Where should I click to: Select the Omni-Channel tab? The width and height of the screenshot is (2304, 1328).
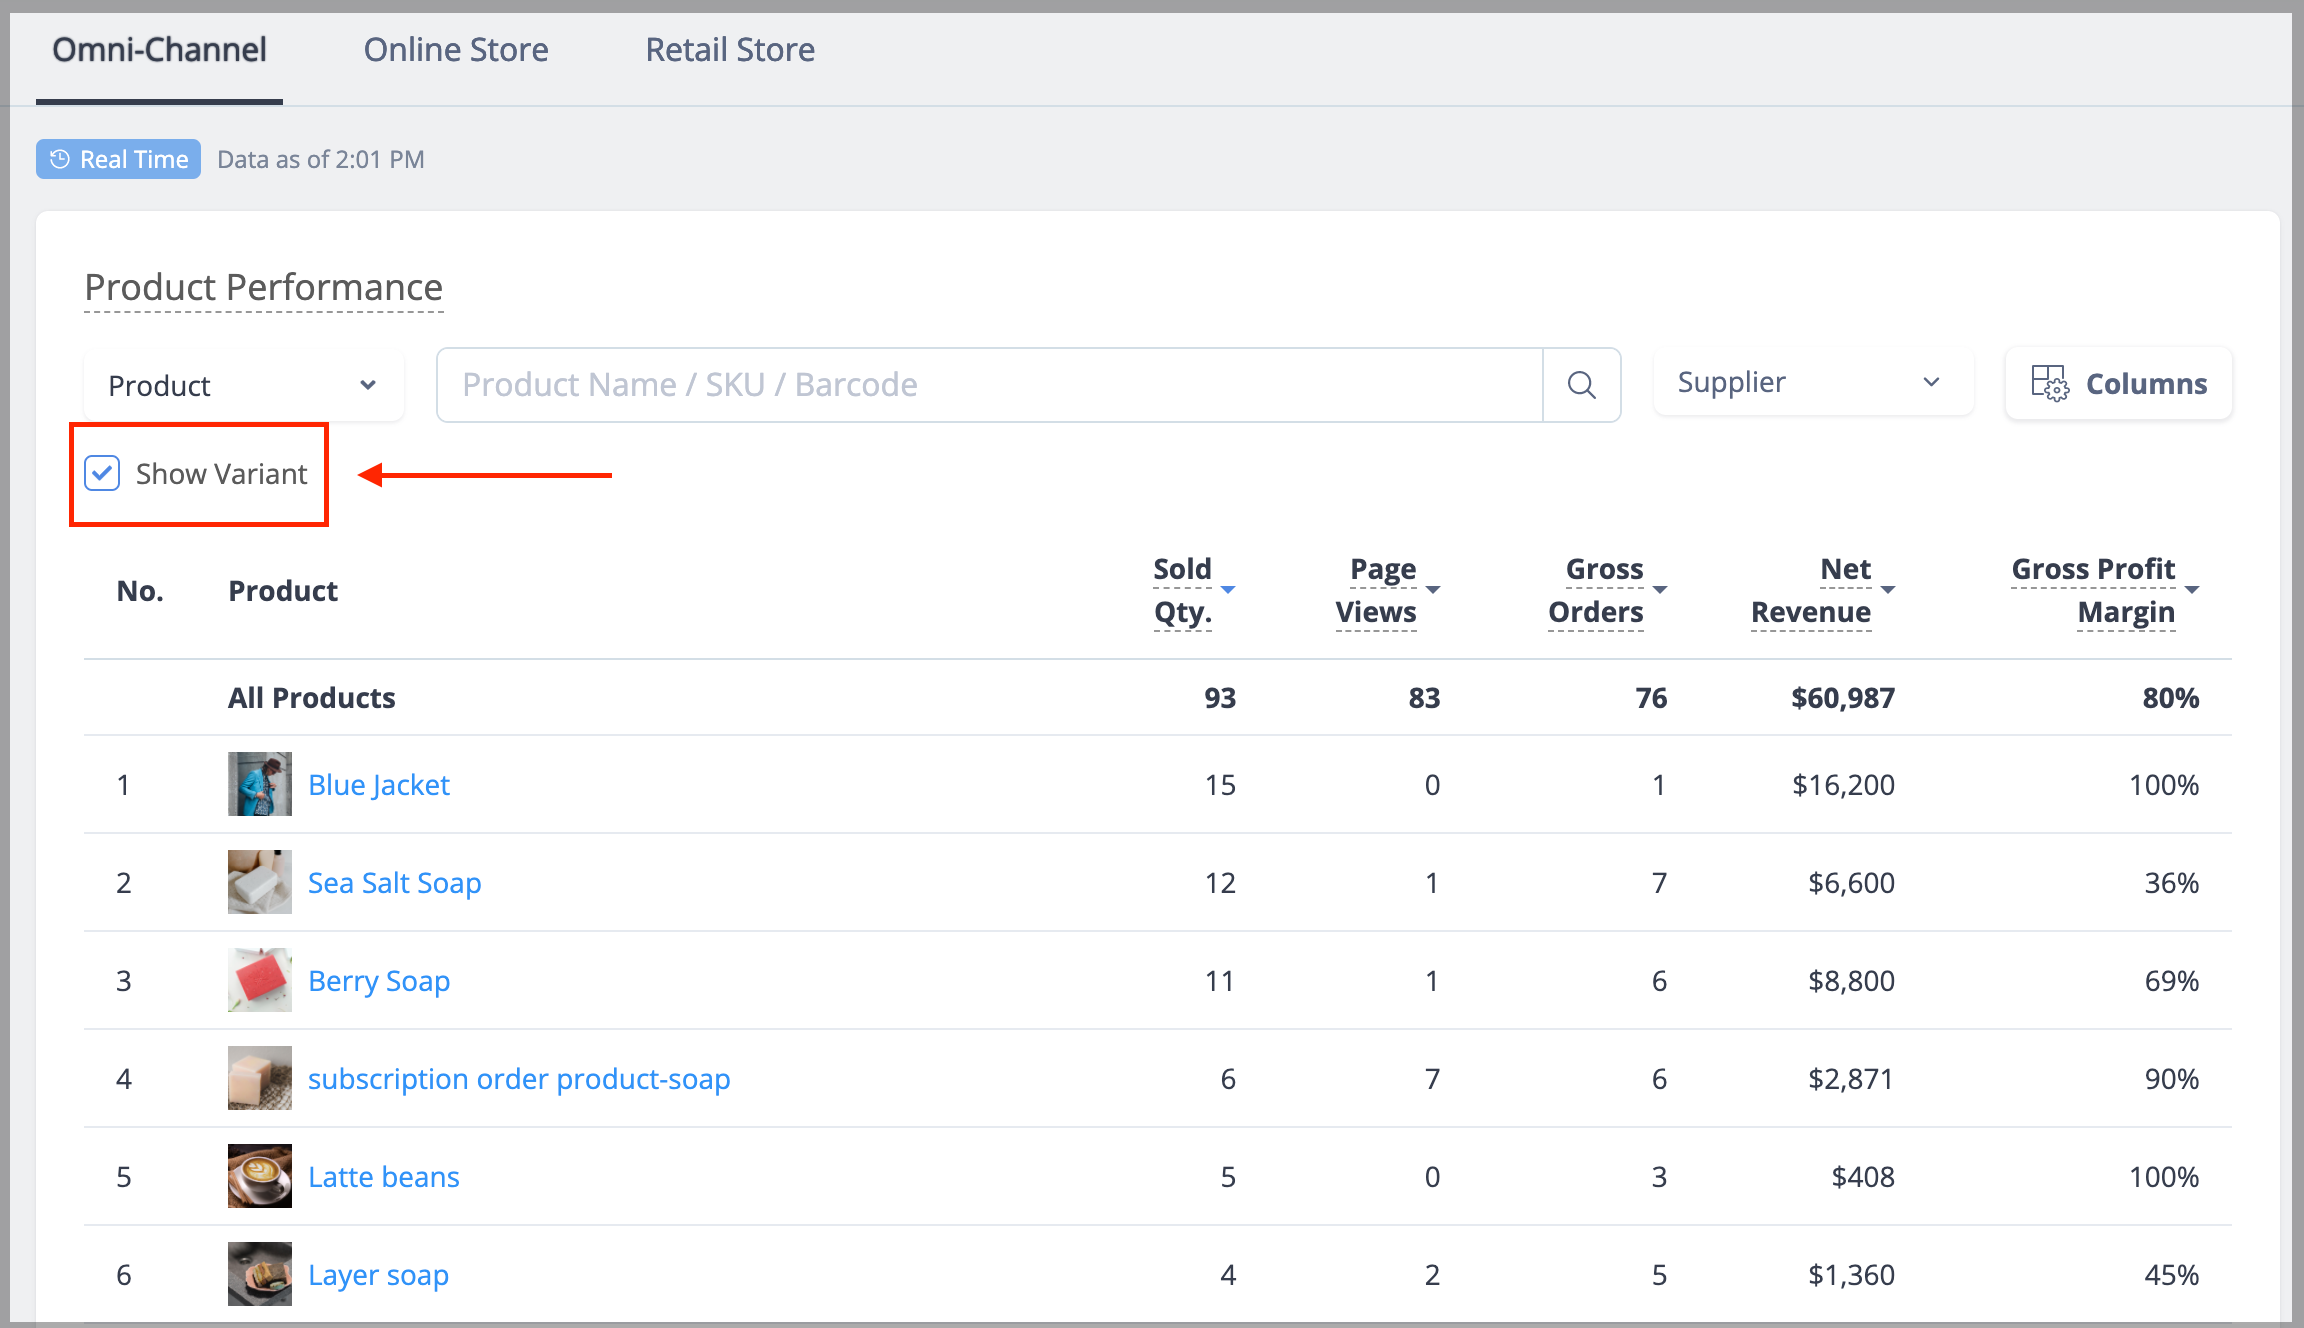point(159,50)
